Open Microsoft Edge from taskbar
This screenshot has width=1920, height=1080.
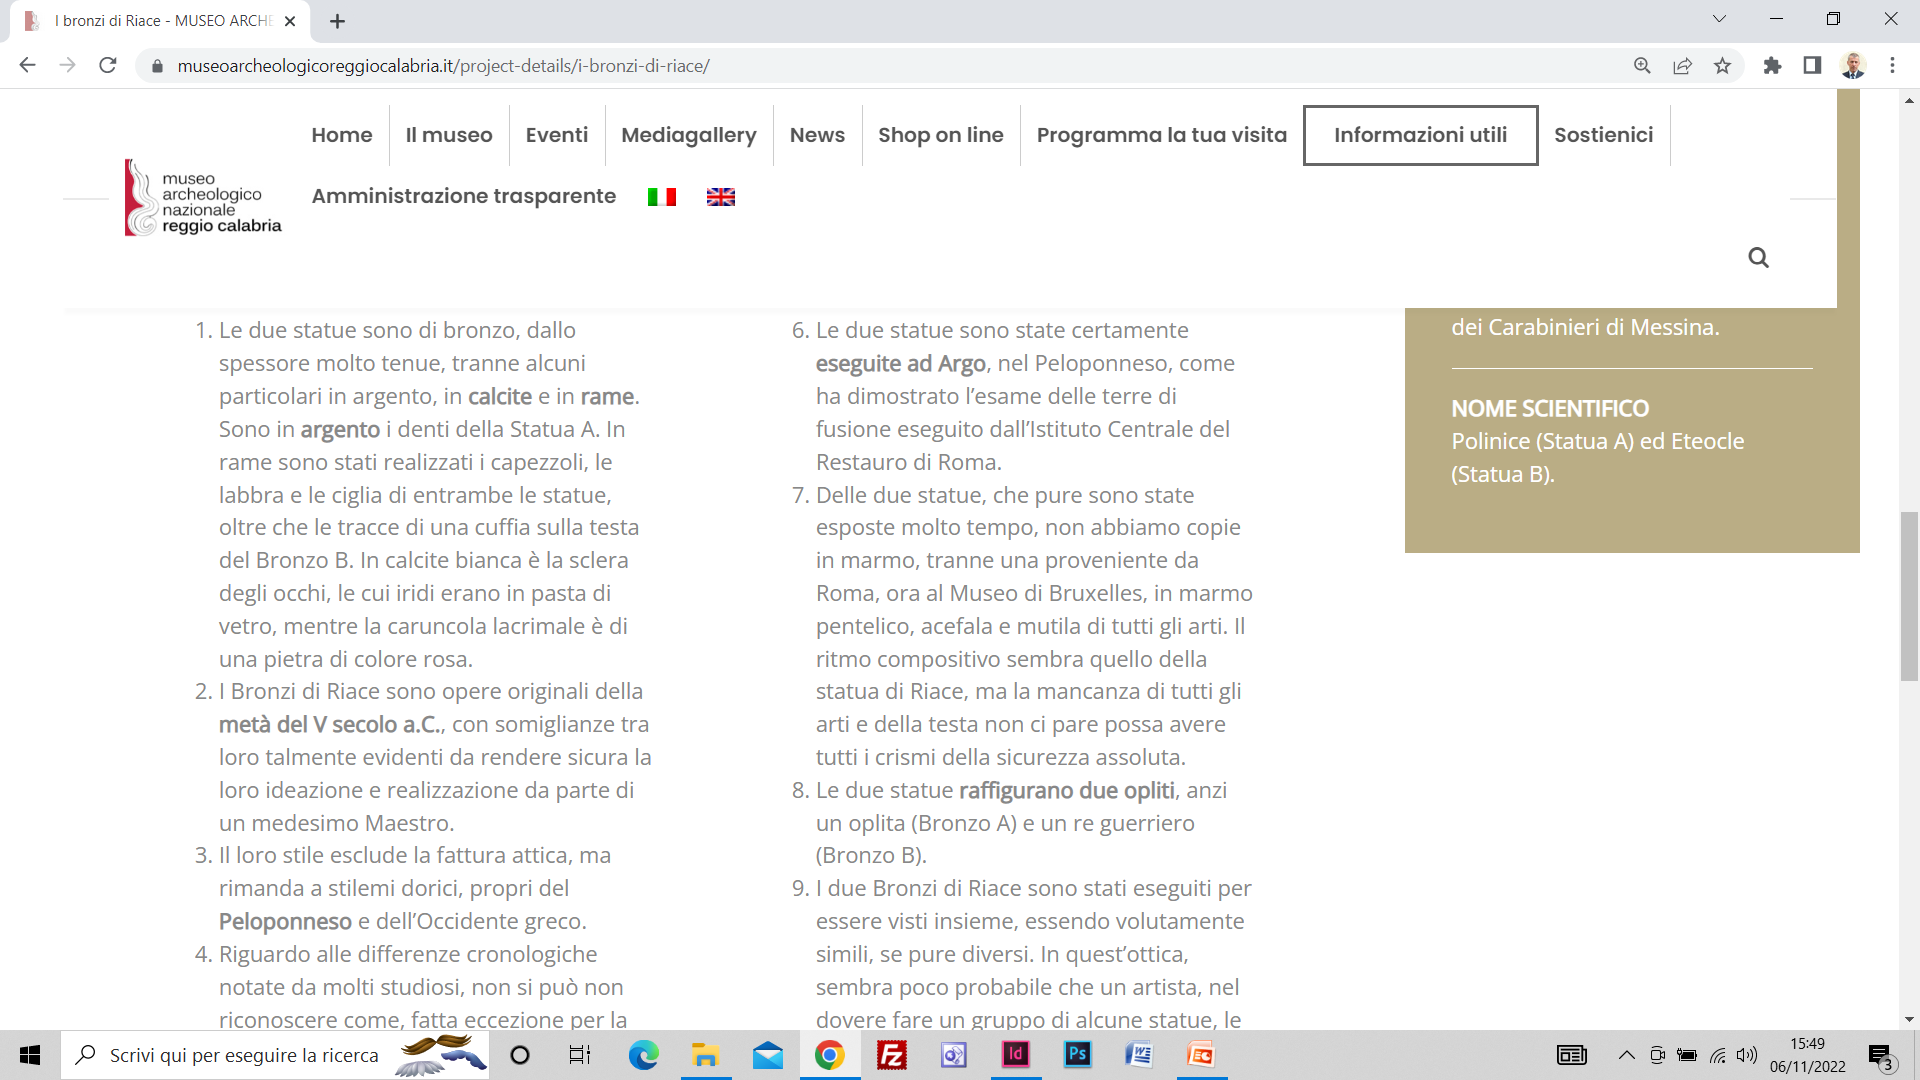pos(643,1055)
